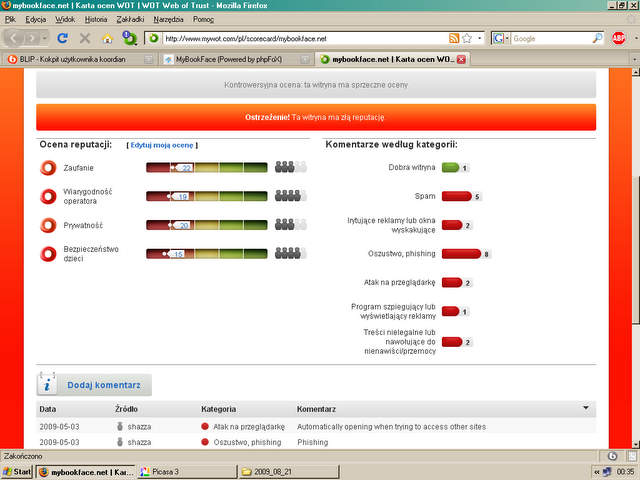The height and width of the screenshot is (480, 640).
Task: Click the Back navigation arrow
Action: [13, 38]
